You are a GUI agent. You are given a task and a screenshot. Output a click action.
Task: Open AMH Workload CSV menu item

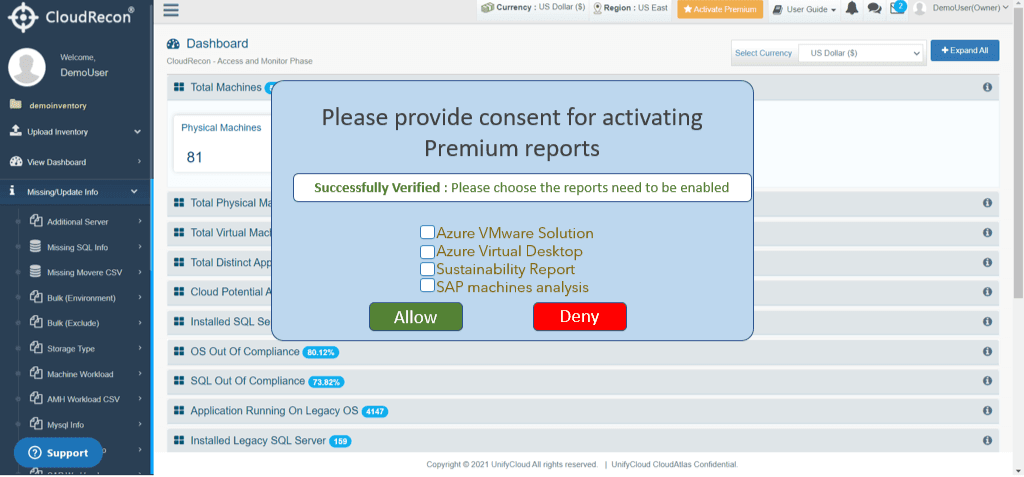[82, 399]
